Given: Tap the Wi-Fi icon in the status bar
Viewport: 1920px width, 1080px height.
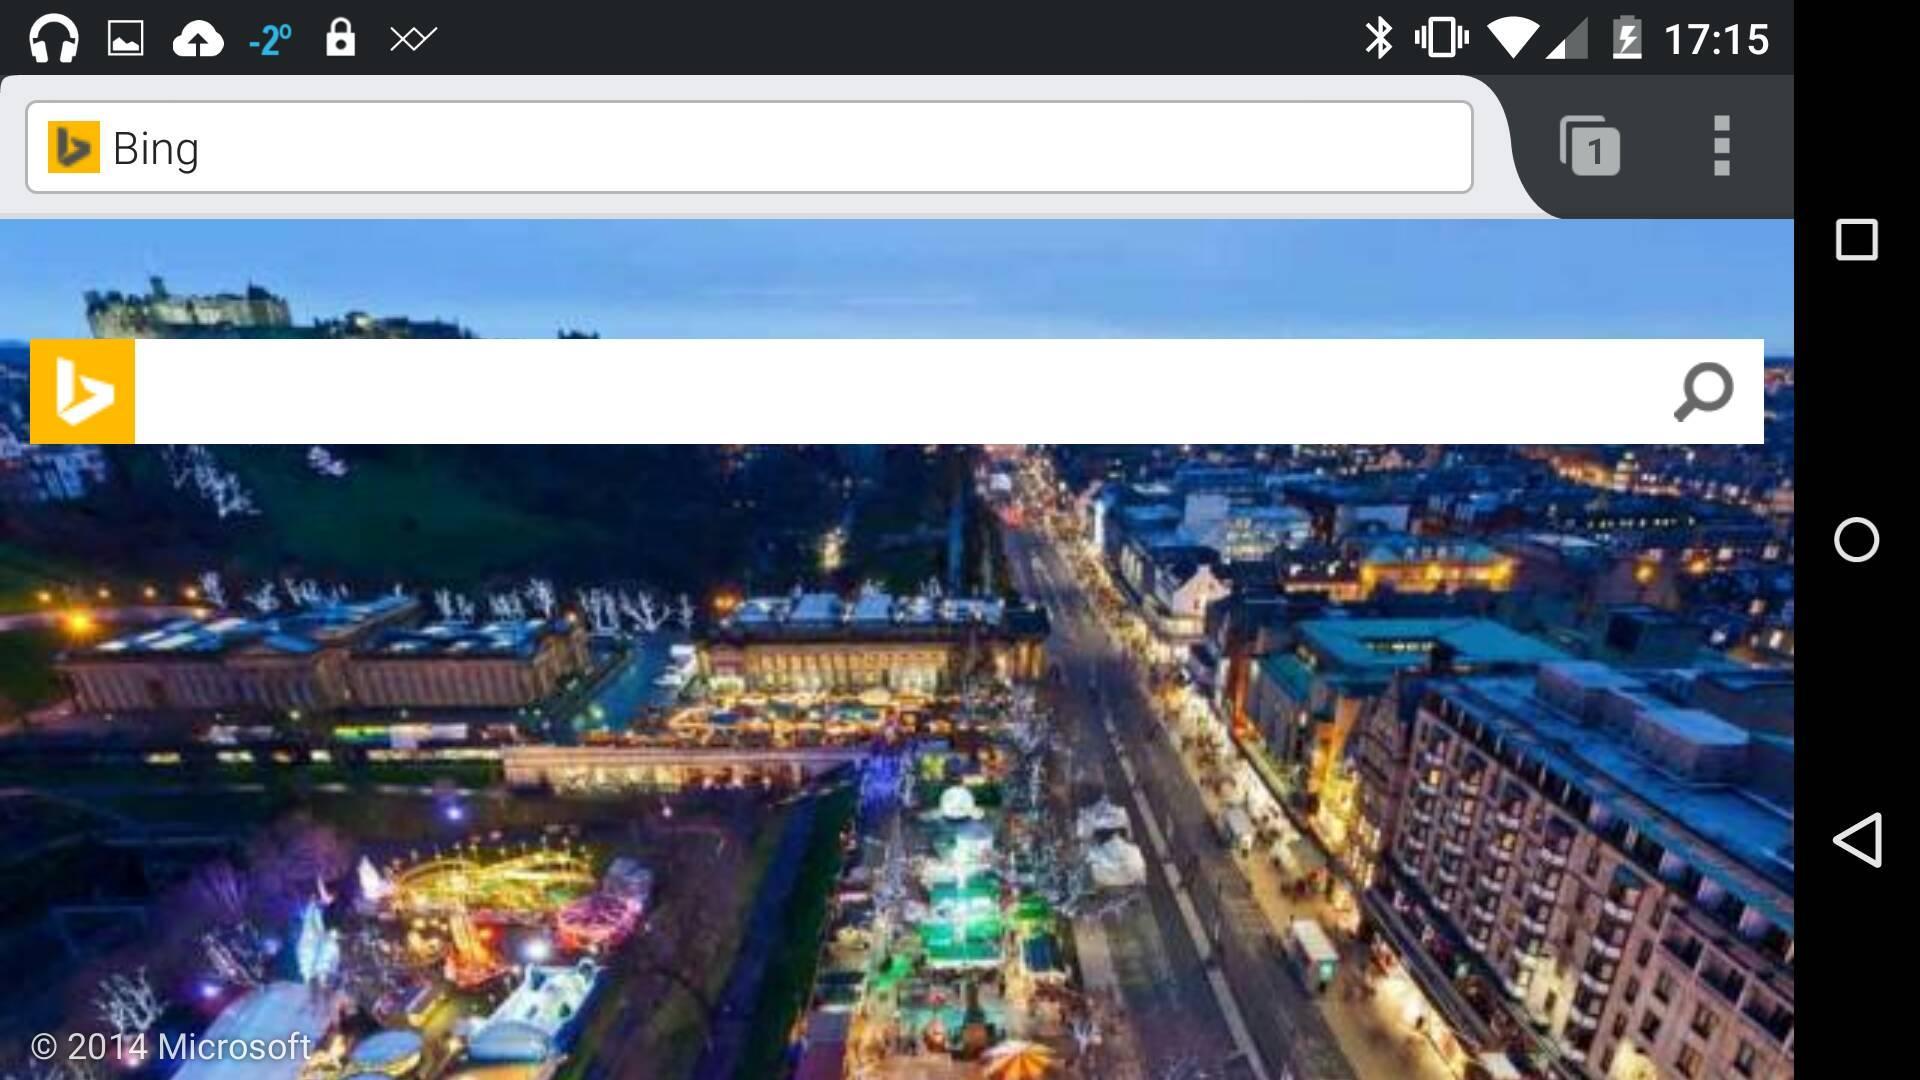Looking at the screenshot, I should tap(1513, 38).
